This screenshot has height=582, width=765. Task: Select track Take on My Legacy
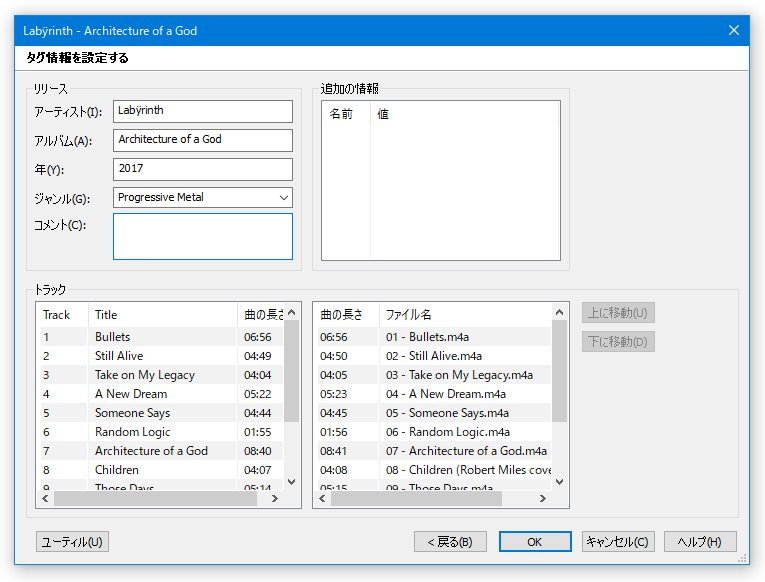(x=161, y=375)
